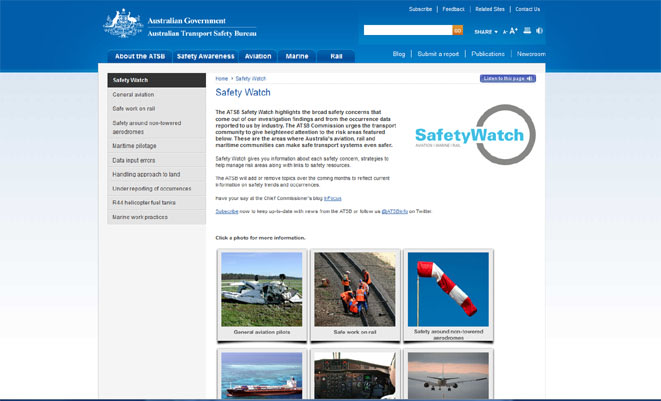This screenshot has height=401, width=661.
Task: Click the speaker audio icon in the header
Action: click(x=539, y=30)
